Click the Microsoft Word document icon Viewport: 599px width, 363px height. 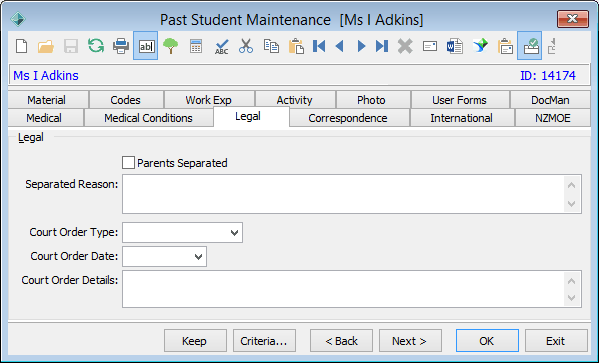point(455,46)
